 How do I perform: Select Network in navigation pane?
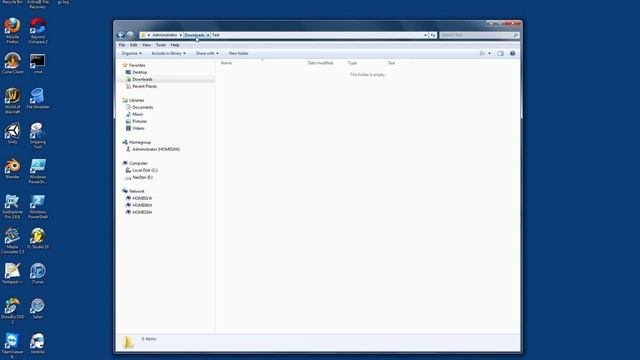point(137,191)
